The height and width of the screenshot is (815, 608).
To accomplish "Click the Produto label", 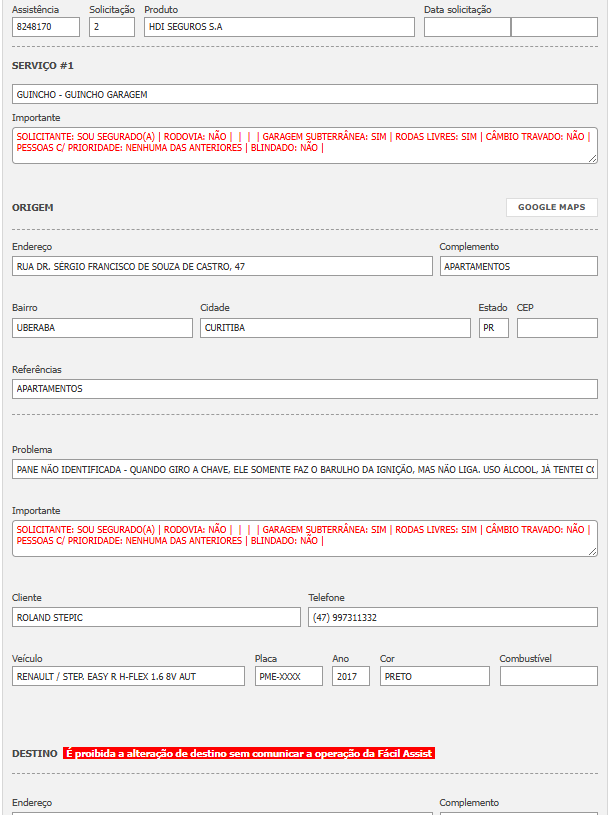I will 161,9.
